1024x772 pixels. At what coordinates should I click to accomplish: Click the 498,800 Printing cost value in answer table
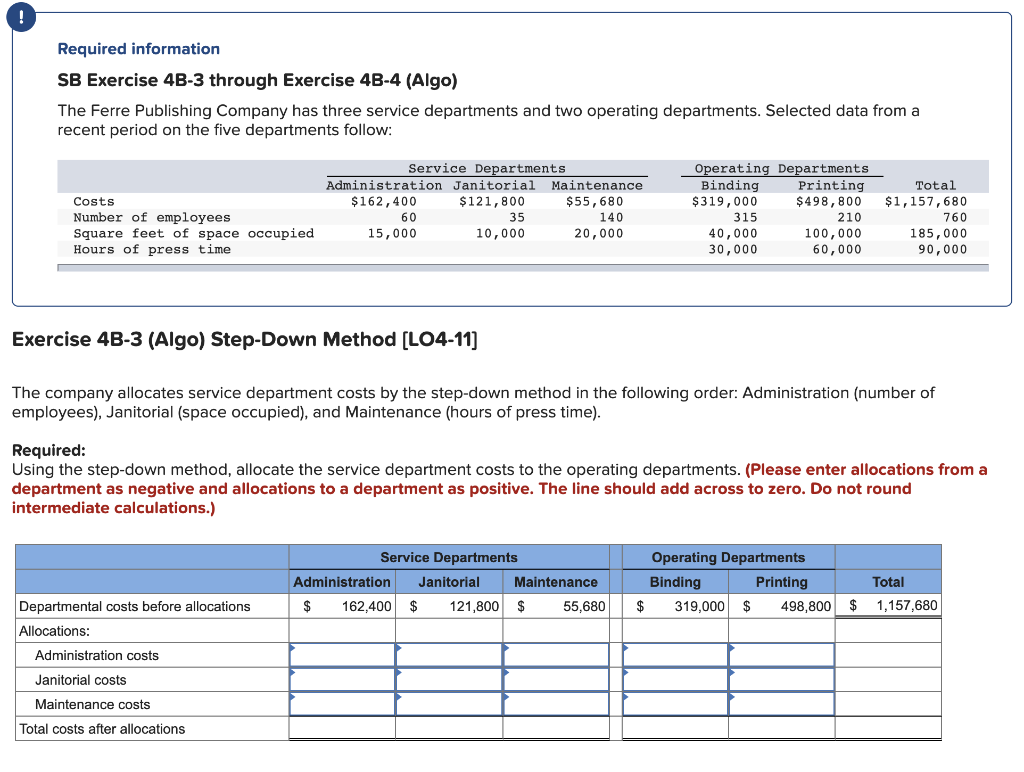click(806, 606)
